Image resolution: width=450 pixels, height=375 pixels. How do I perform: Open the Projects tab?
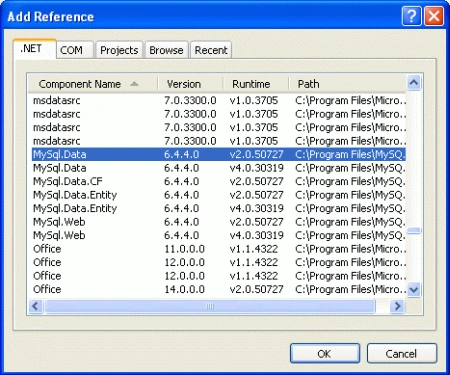[x=119, y=50]
